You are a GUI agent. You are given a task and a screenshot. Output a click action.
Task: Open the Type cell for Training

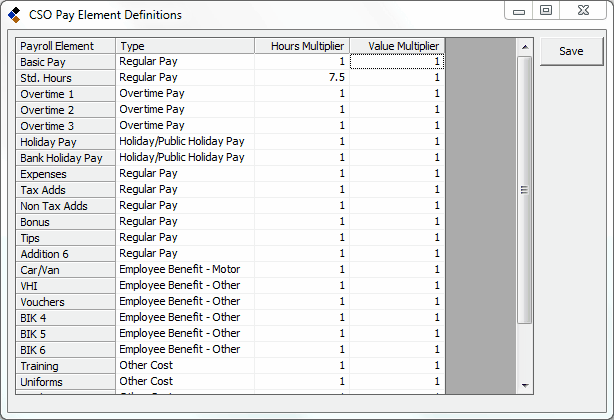tap(178, 366)
